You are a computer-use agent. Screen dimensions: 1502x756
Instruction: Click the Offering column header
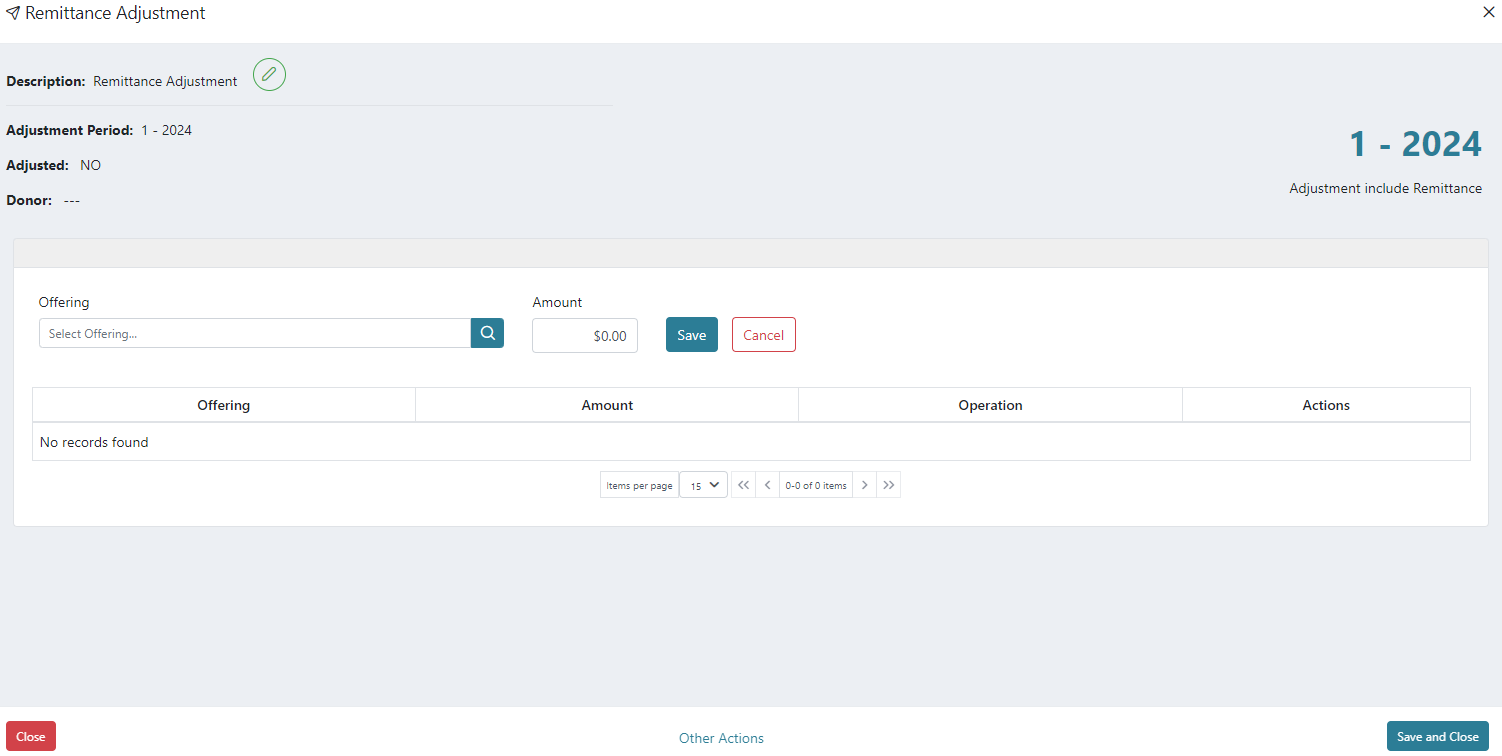223,404
